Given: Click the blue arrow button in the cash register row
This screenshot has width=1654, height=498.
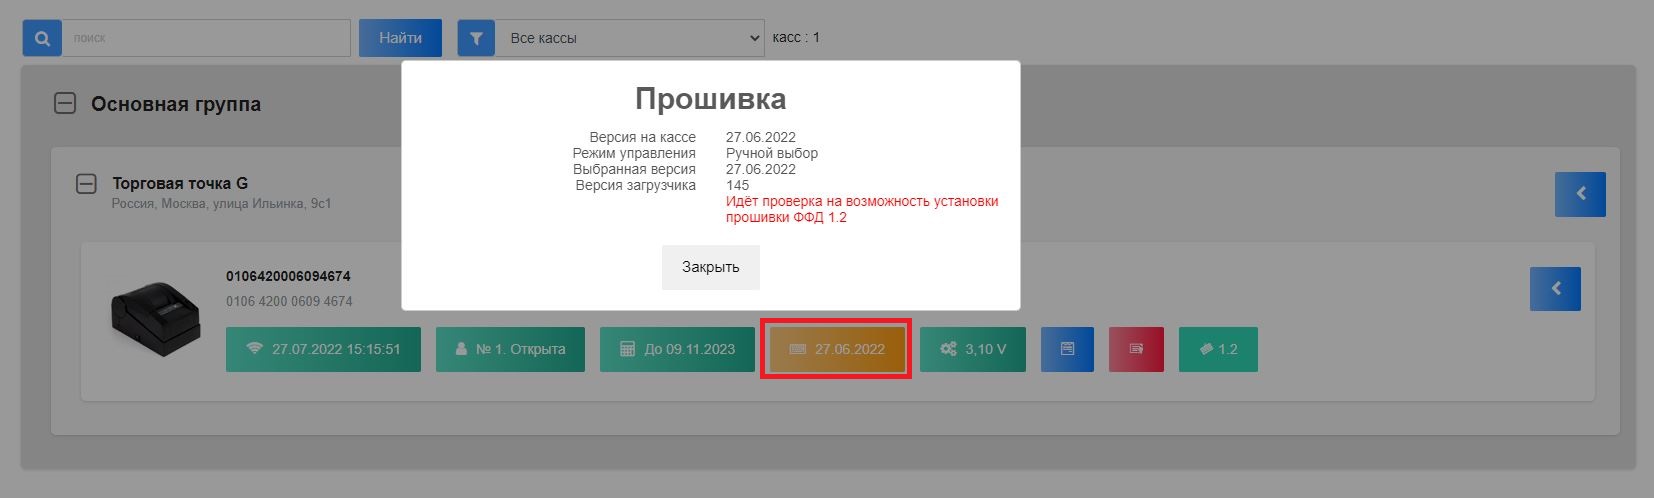Looking at the screenshot, I should (x=1555, y=289).
